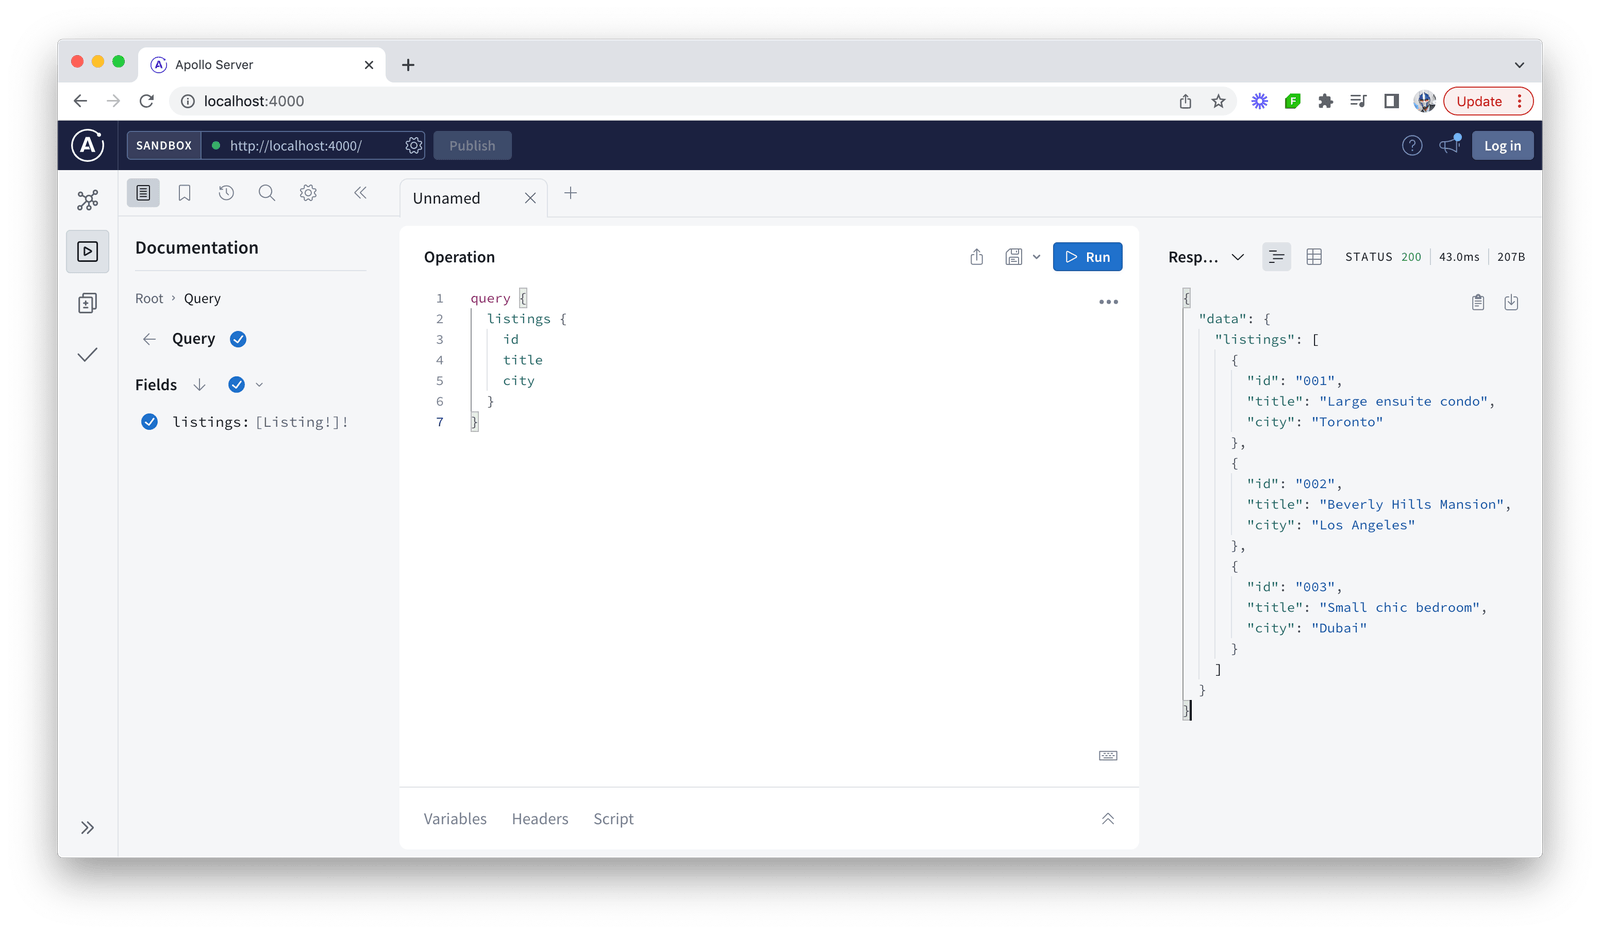Expand the bottom Variables panel chevron

[1108, 819]
